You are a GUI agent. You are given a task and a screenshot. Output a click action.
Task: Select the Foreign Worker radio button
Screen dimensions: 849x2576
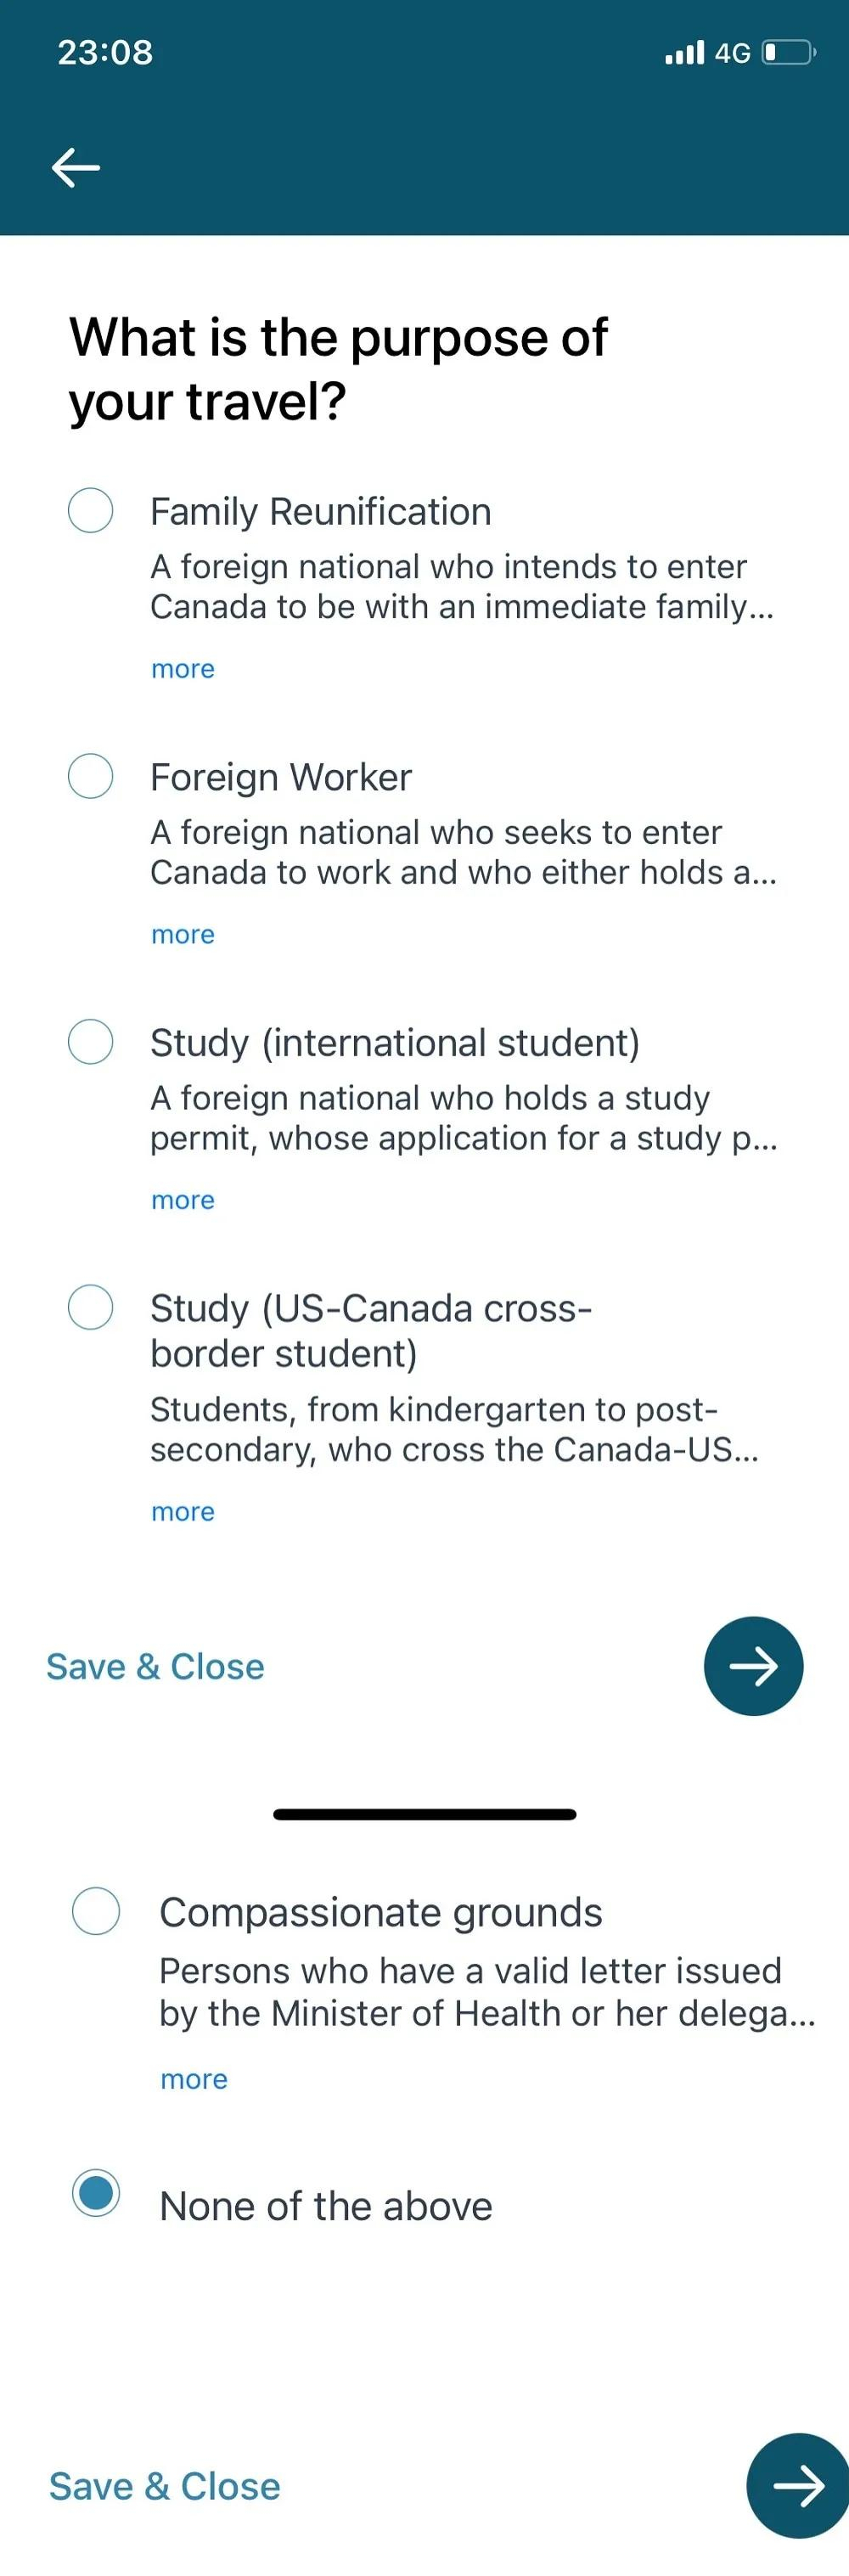pyautogui.click(x=90, y=776)
